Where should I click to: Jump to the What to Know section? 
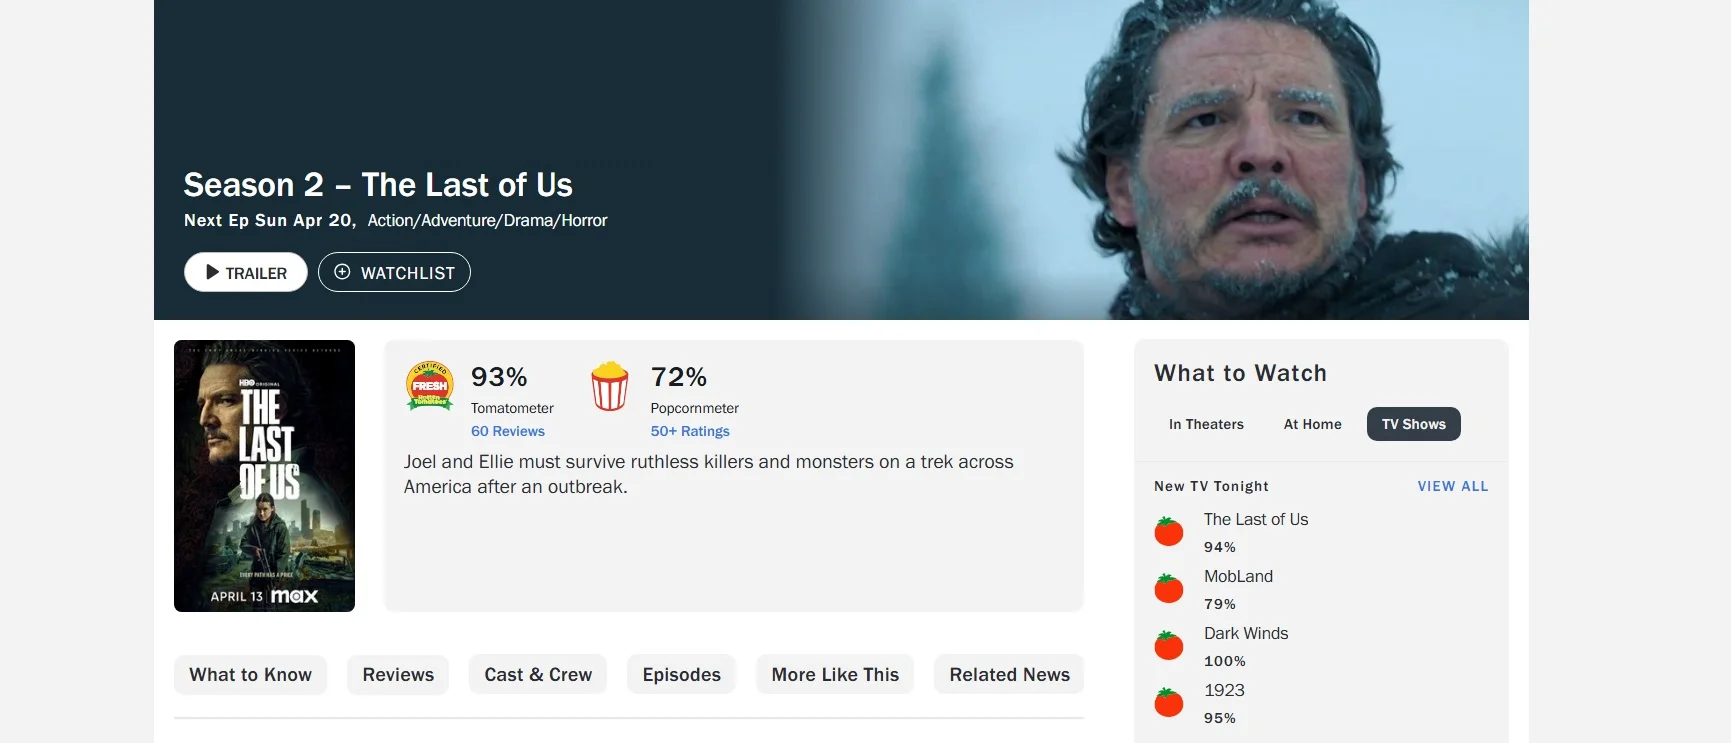click(x=251, y=675)
